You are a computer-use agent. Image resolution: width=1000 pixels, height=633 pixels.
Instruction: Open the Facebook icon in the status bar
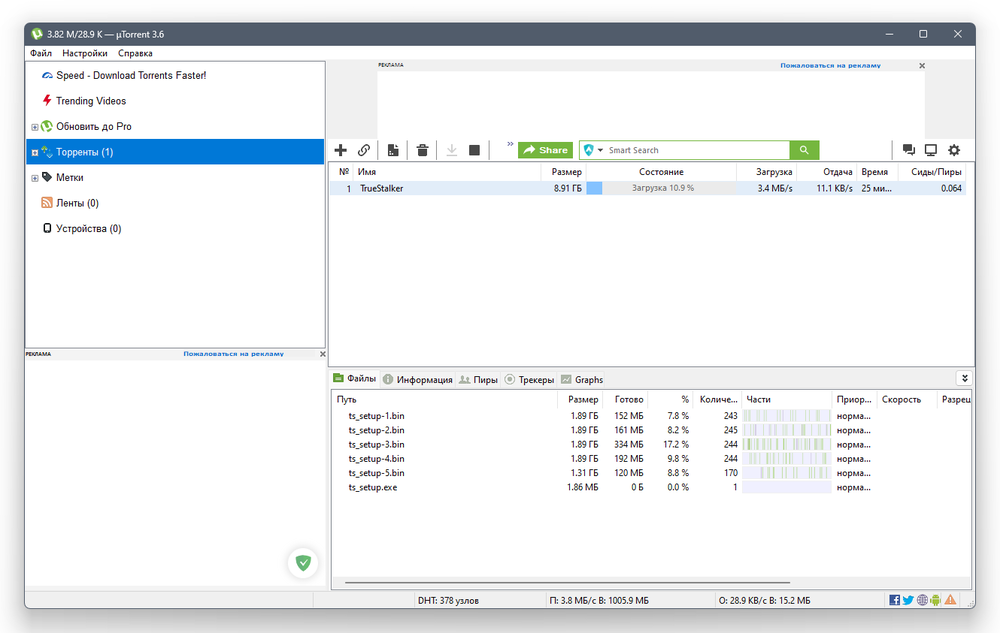894,600
